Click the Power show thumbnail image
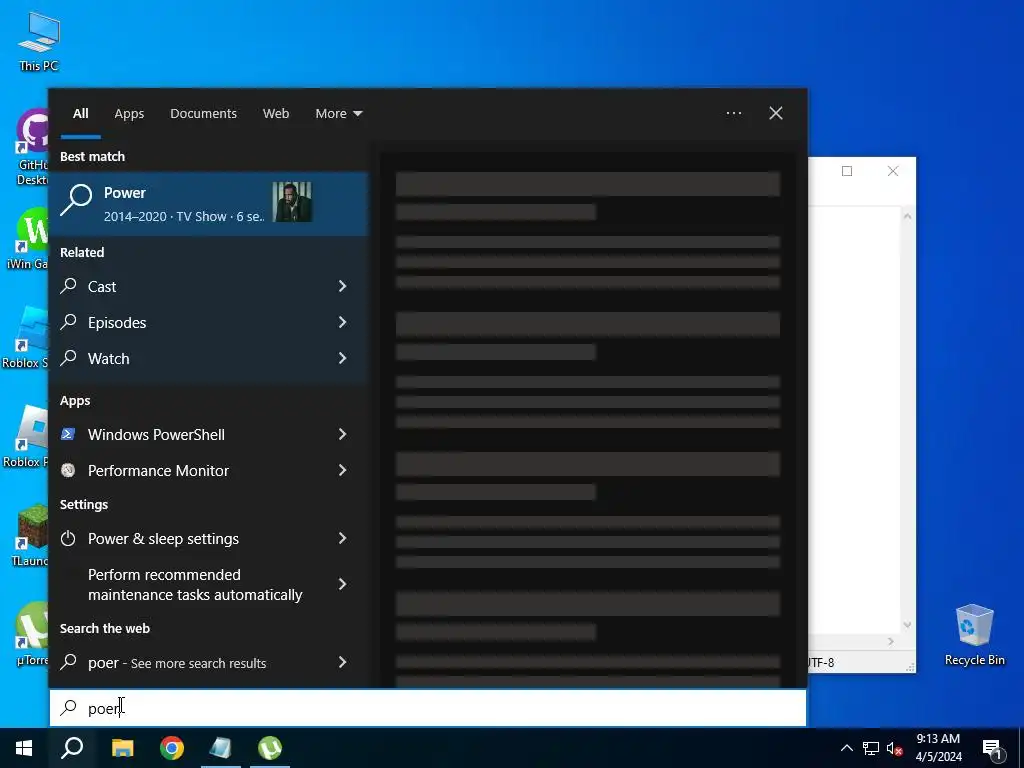 coord(292,202)
